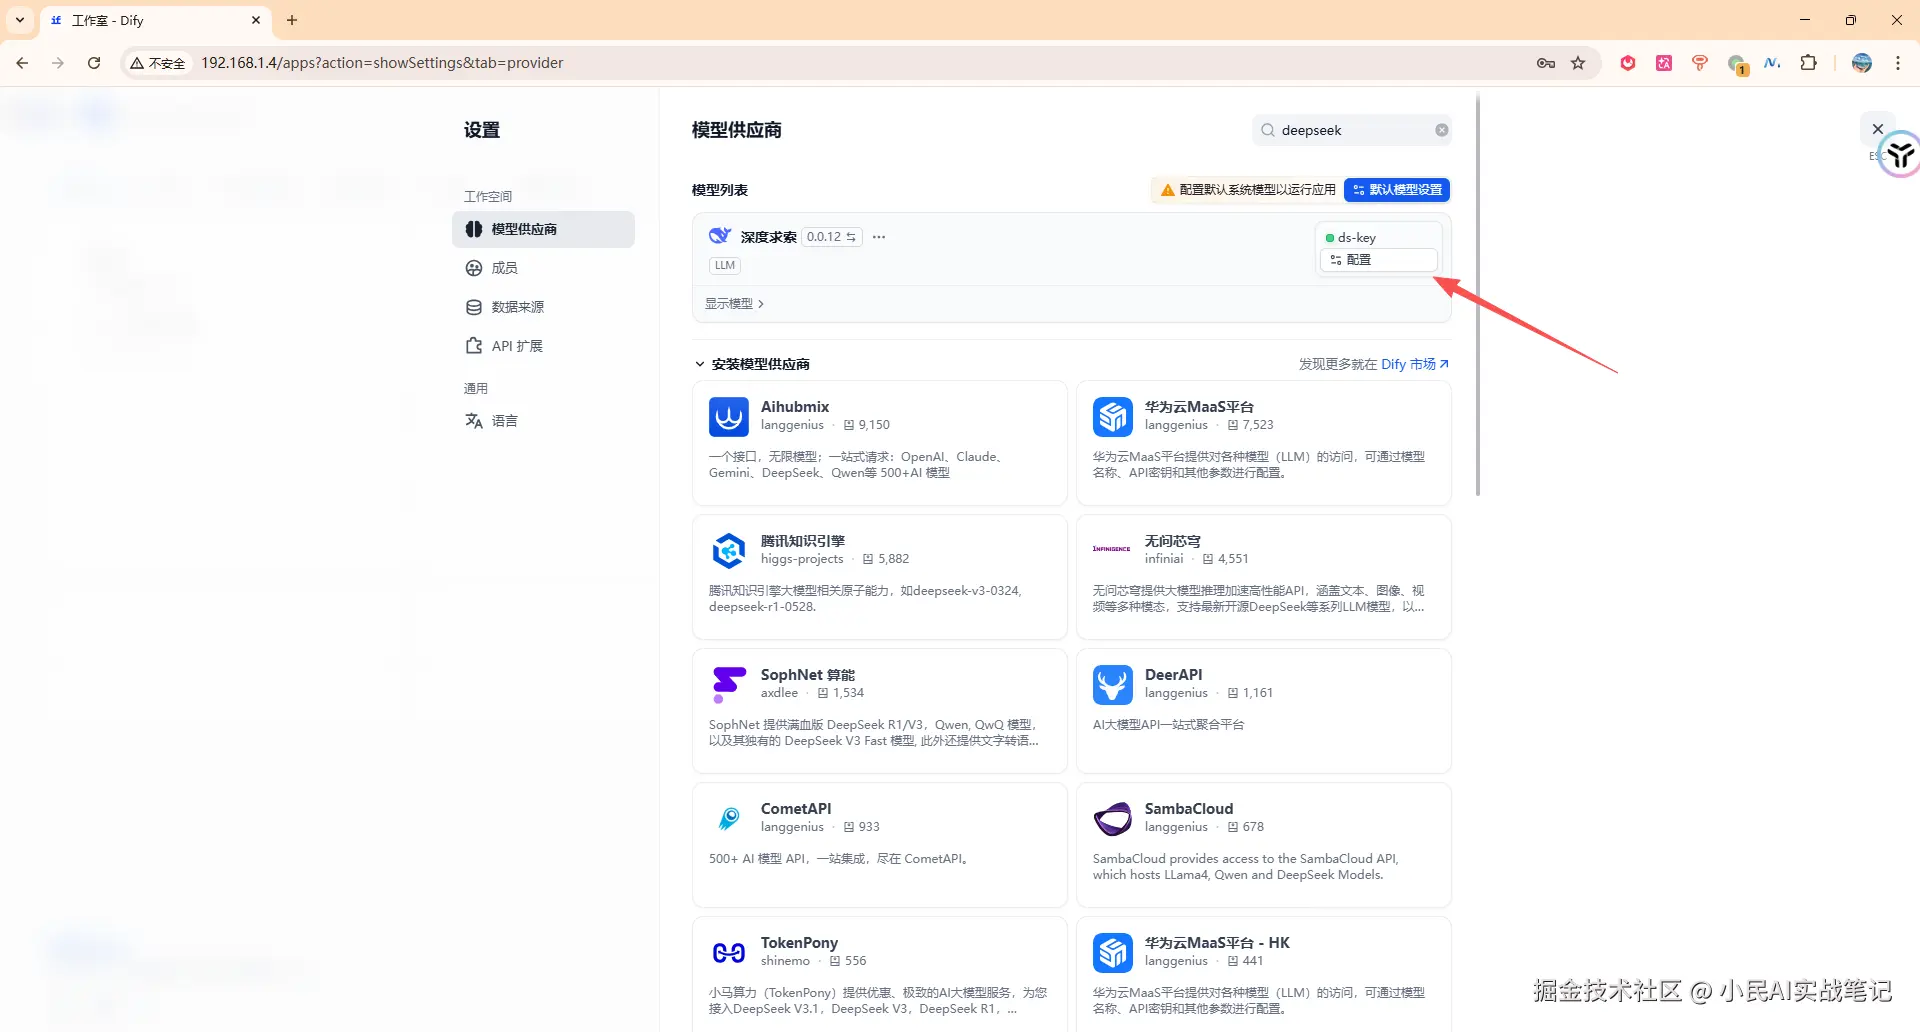Click the 配置 button under ds-key
1920x1032 pixels.
[1379, 260]
